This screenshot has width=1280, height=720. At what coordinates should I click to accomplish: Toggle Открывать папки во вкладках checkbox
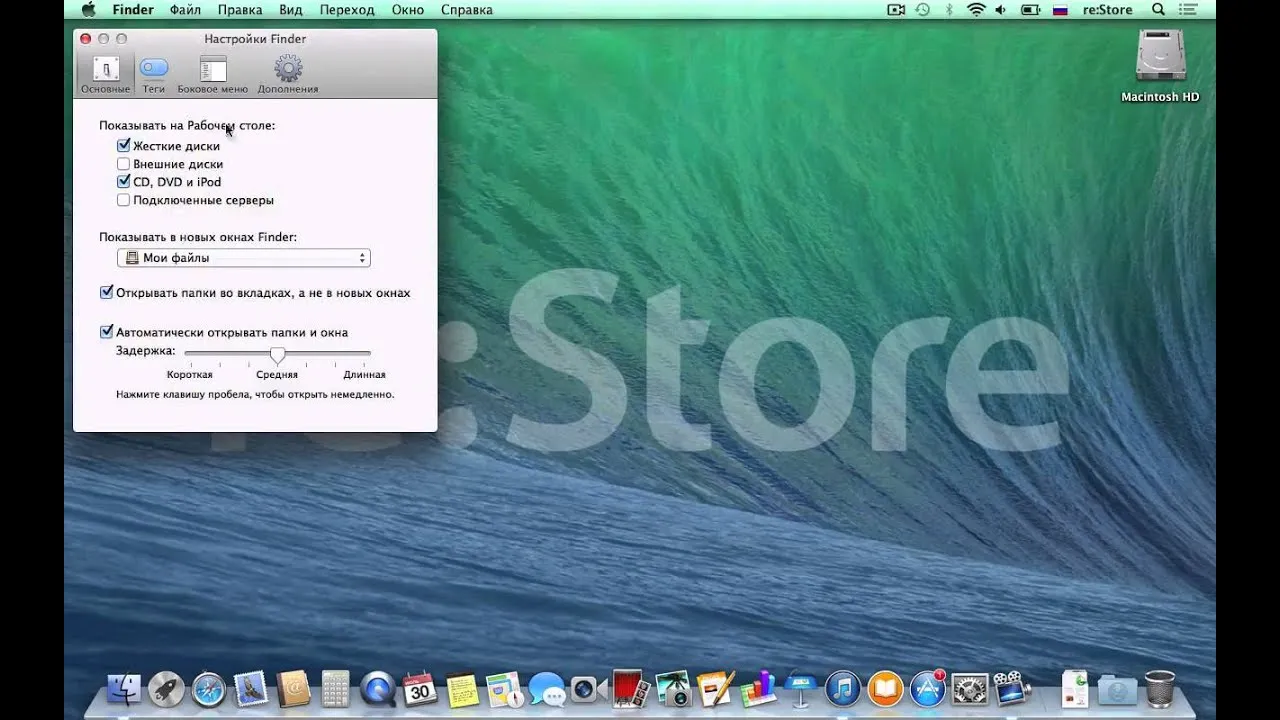[x=107, y=293]
